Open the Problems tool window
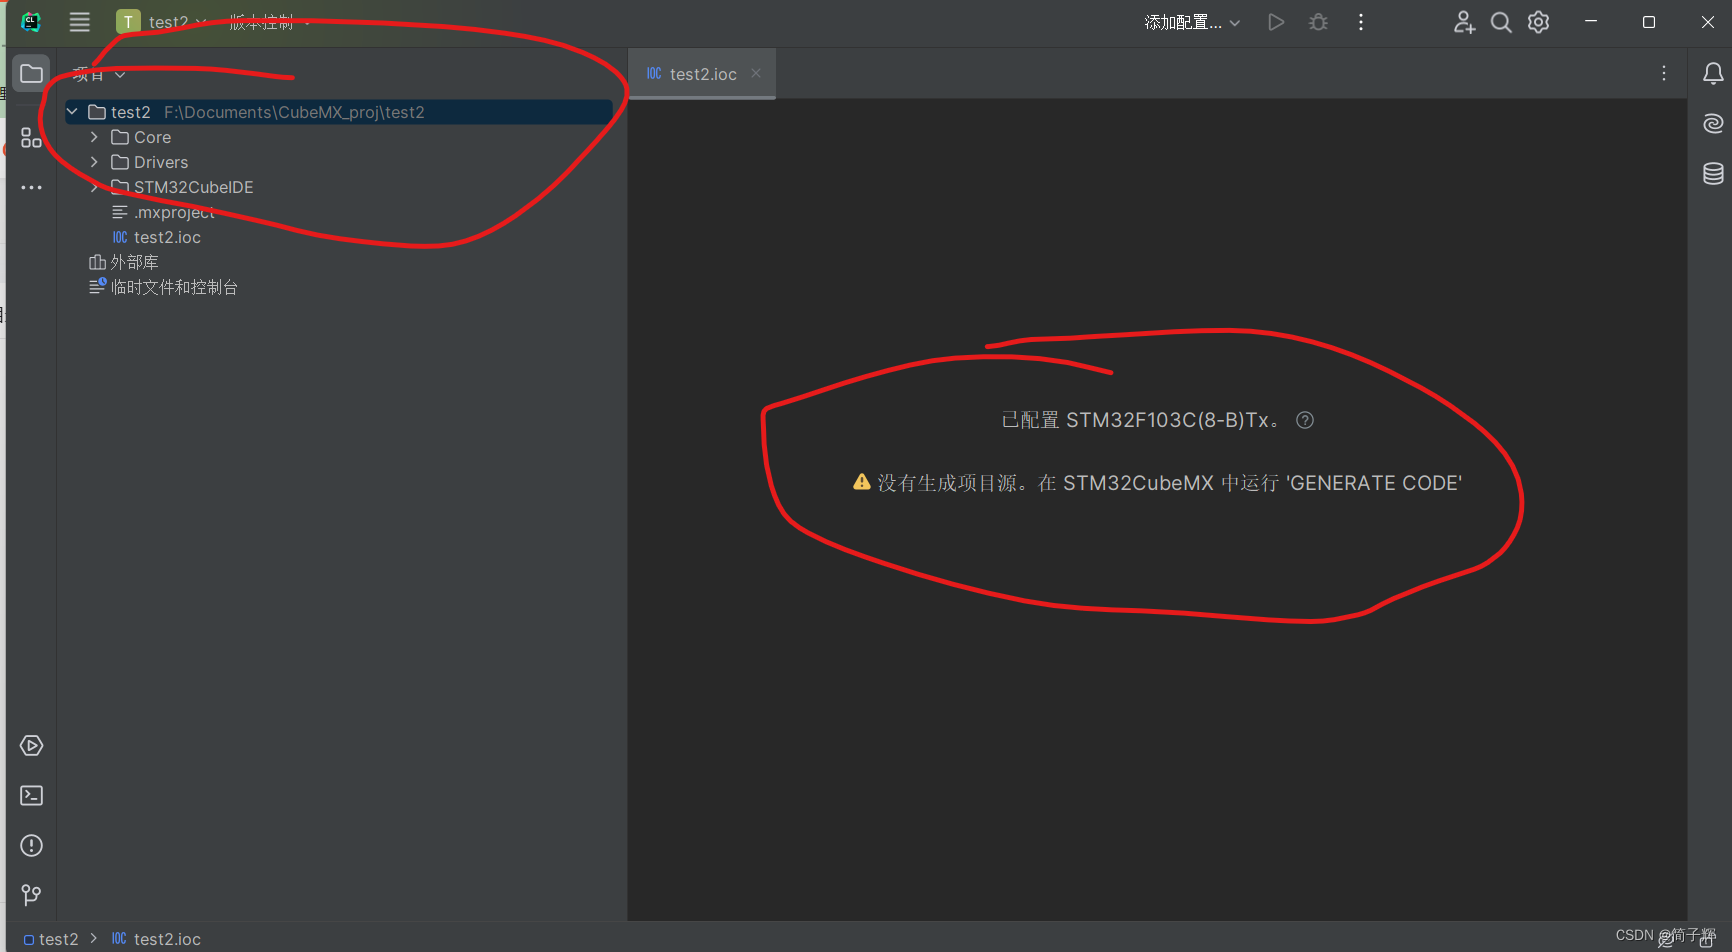The height and width of the screenshot is (952, 1732). [x=31, y=845]
